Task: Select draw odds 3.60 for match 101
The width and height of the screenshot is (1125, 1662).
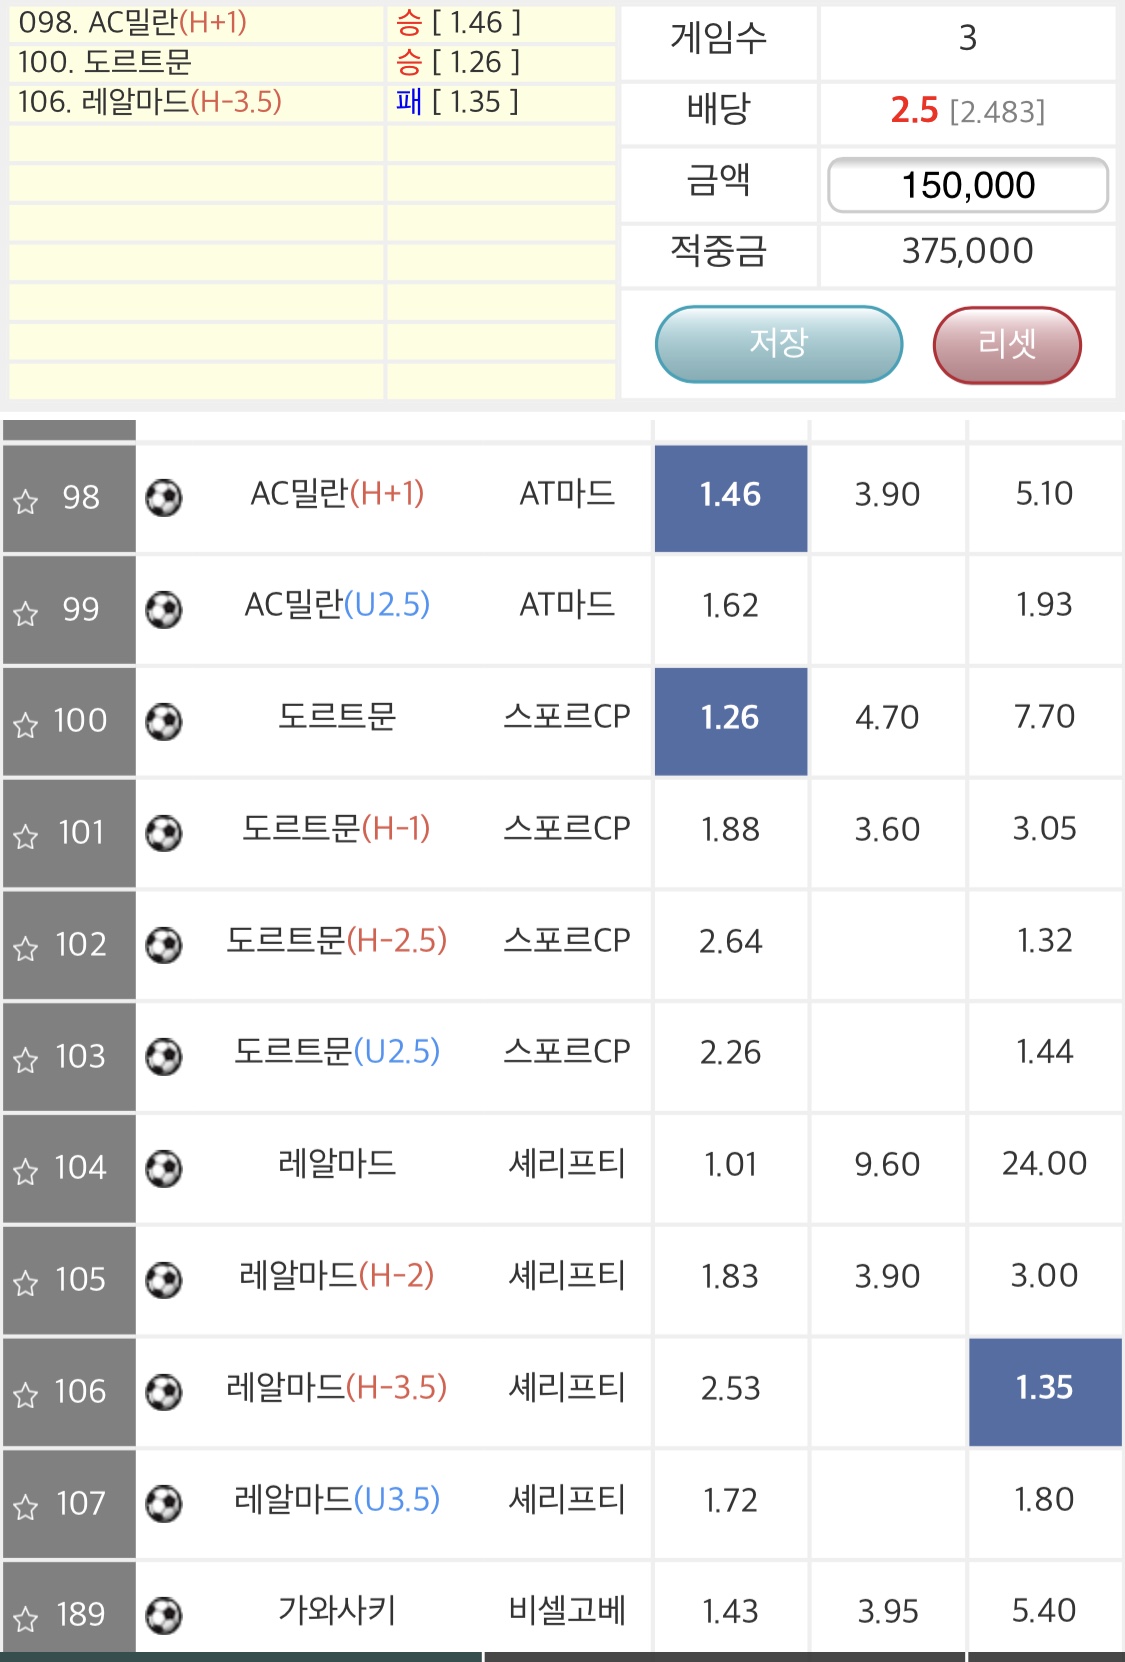Action: (x=887, y=831)
